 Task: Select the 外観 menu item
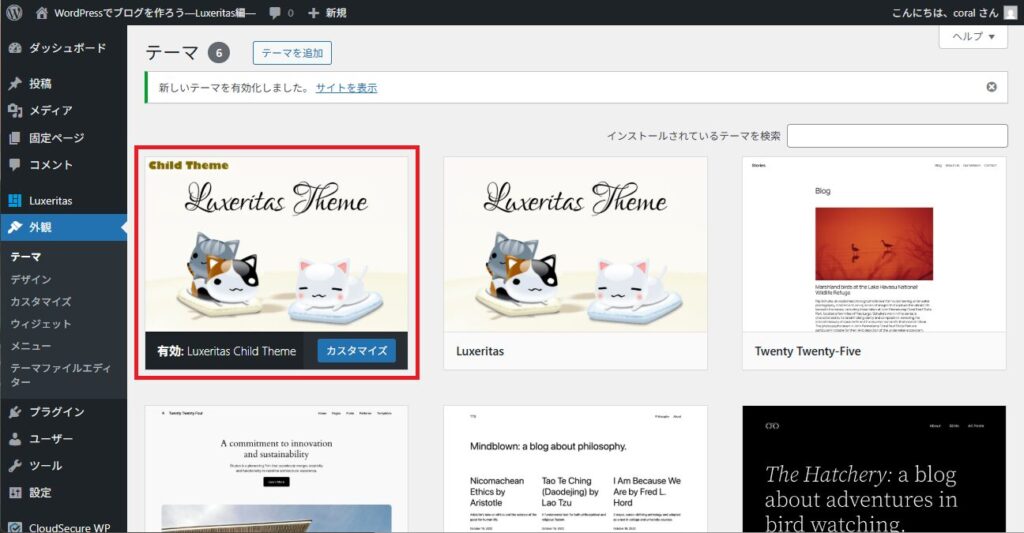[63, 227]
